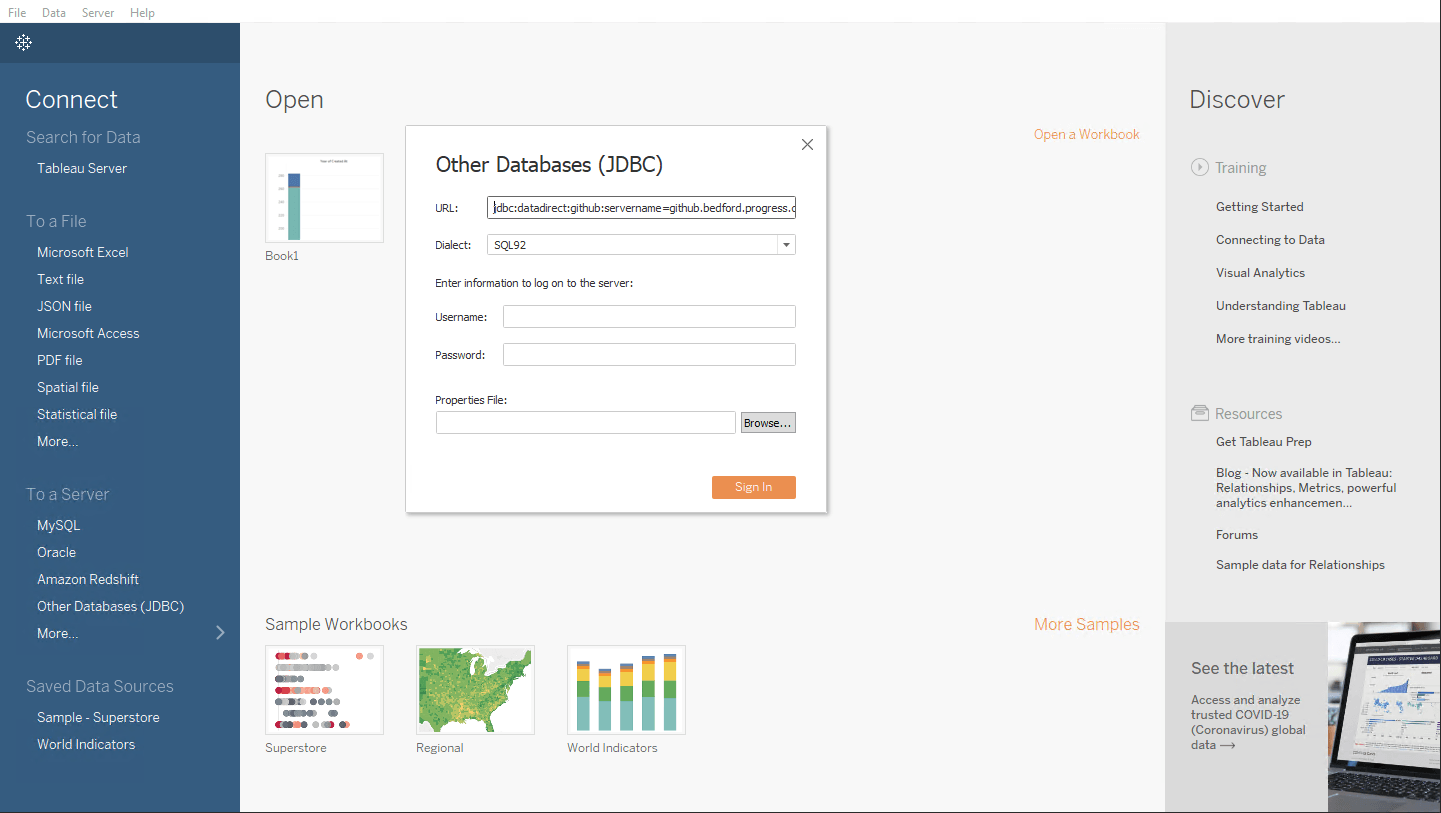
Task: Open Sample - Superstore saved data source
Action: (x=98, y=717)
